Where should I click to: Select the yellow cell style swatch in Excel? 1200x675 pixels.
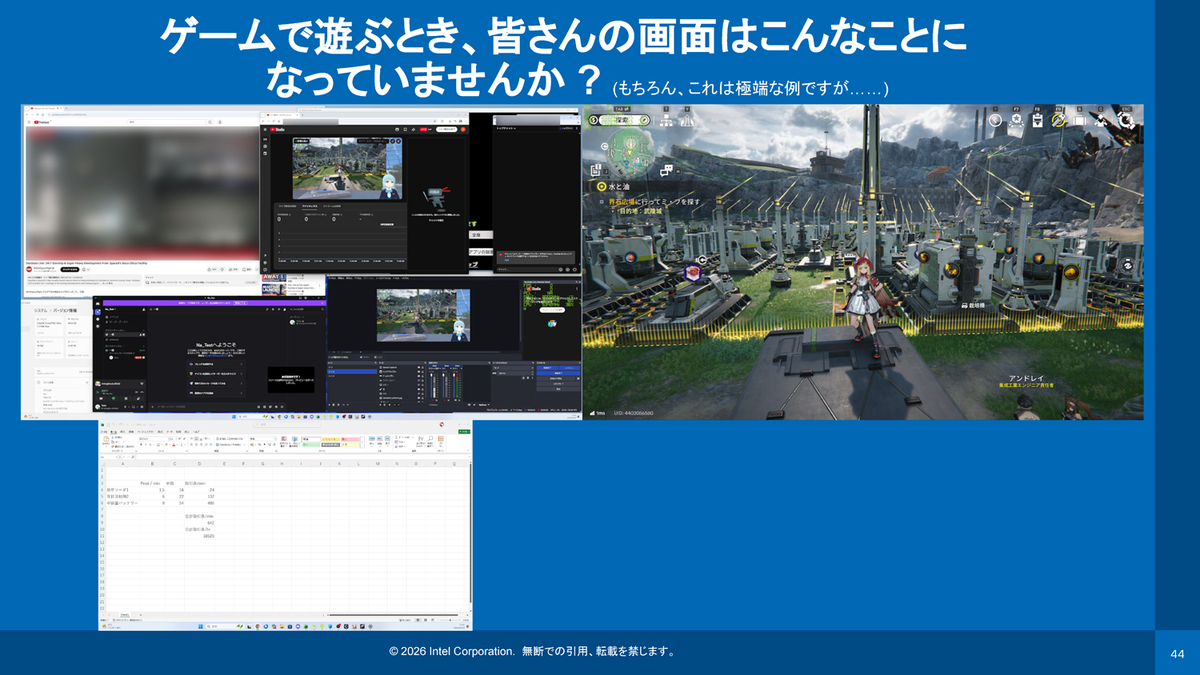(330, 439)
